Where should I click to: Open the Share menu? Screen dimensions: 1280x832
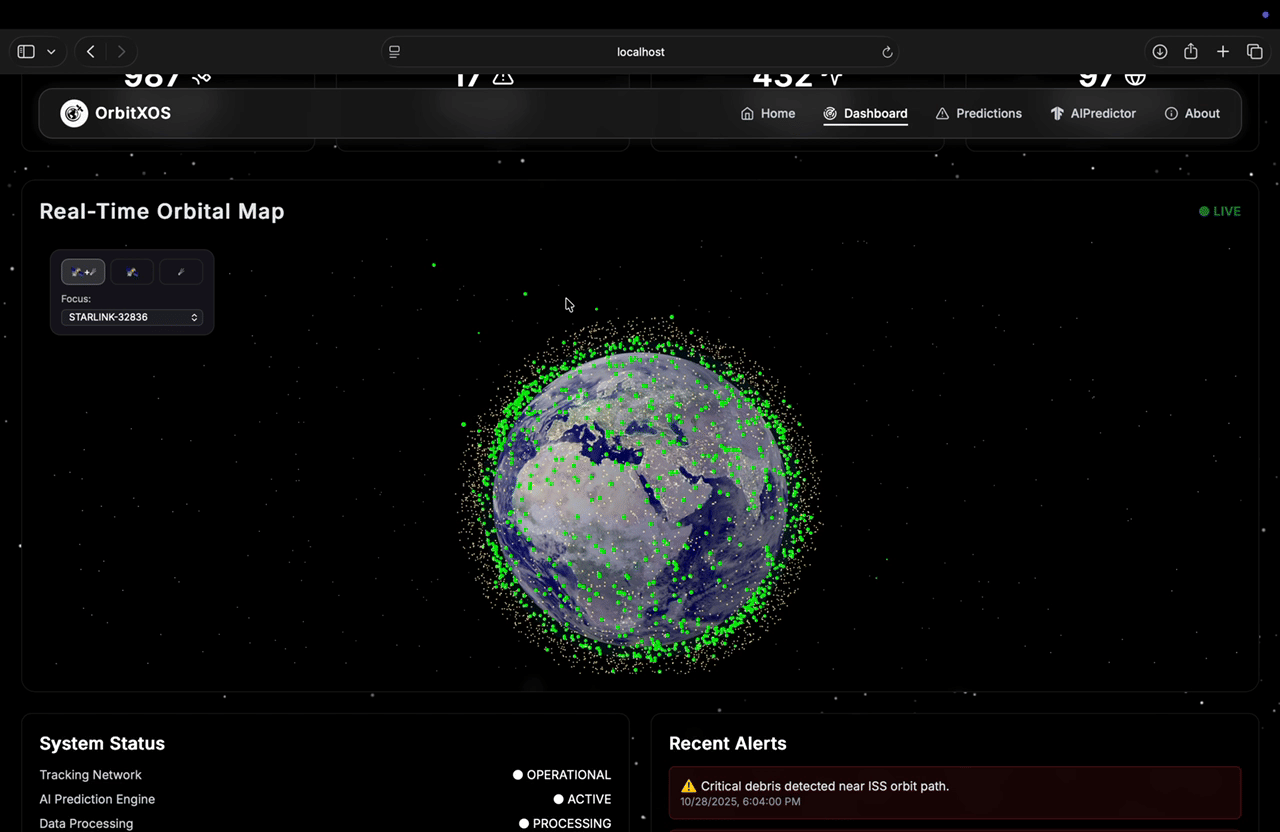coord(1191,52)
